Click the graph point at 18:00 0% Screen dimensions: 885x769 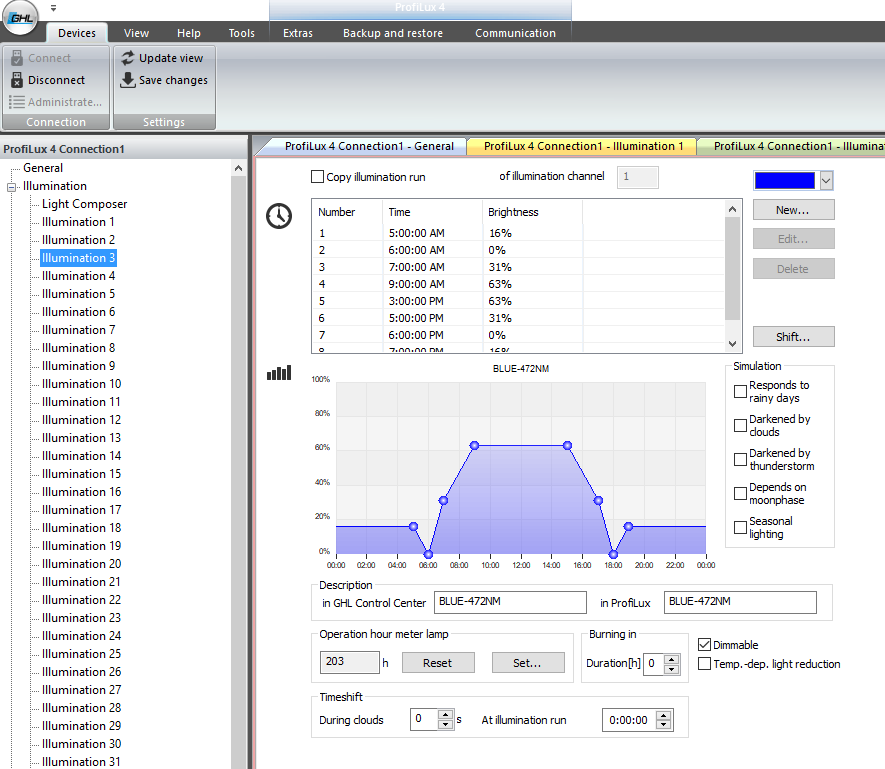tap(614, 554)
